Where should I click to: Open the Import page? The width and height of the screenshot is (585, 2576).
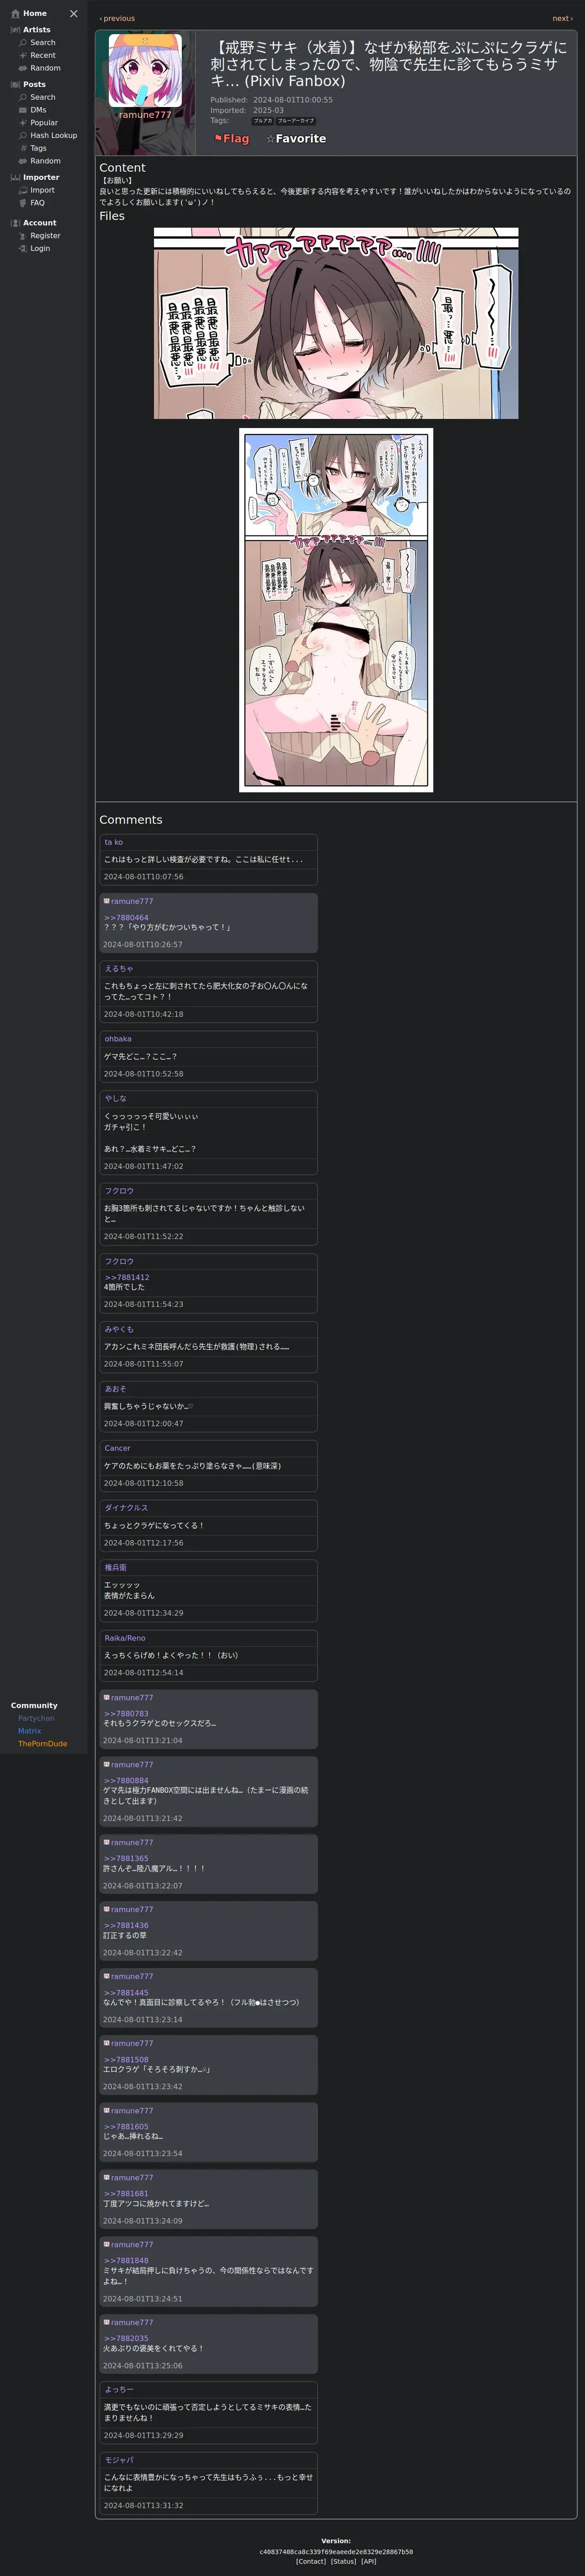click(x=42, y=190)
